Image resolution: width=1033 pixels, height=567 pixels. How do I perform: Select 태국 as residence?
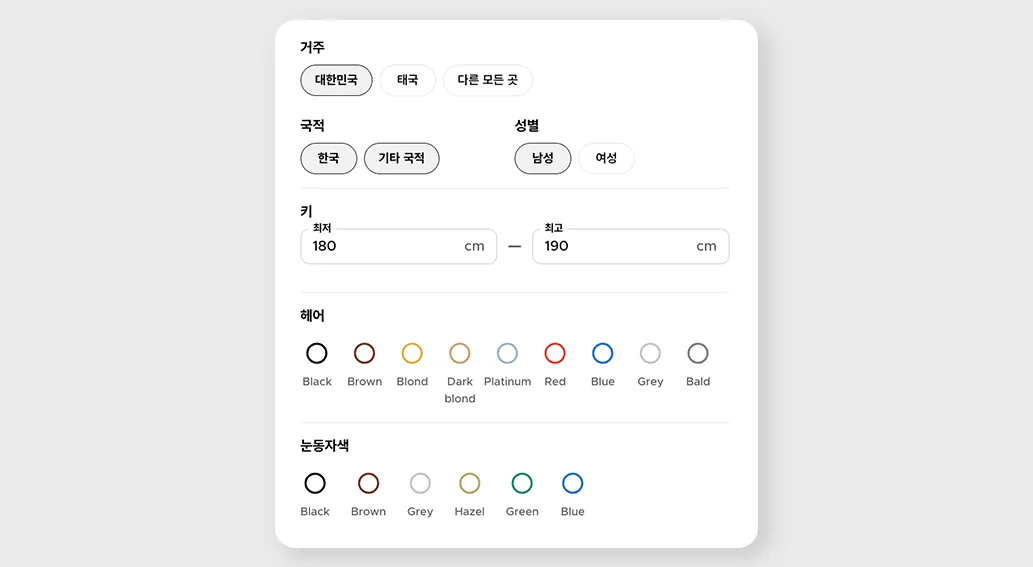[x=407, y=80]
